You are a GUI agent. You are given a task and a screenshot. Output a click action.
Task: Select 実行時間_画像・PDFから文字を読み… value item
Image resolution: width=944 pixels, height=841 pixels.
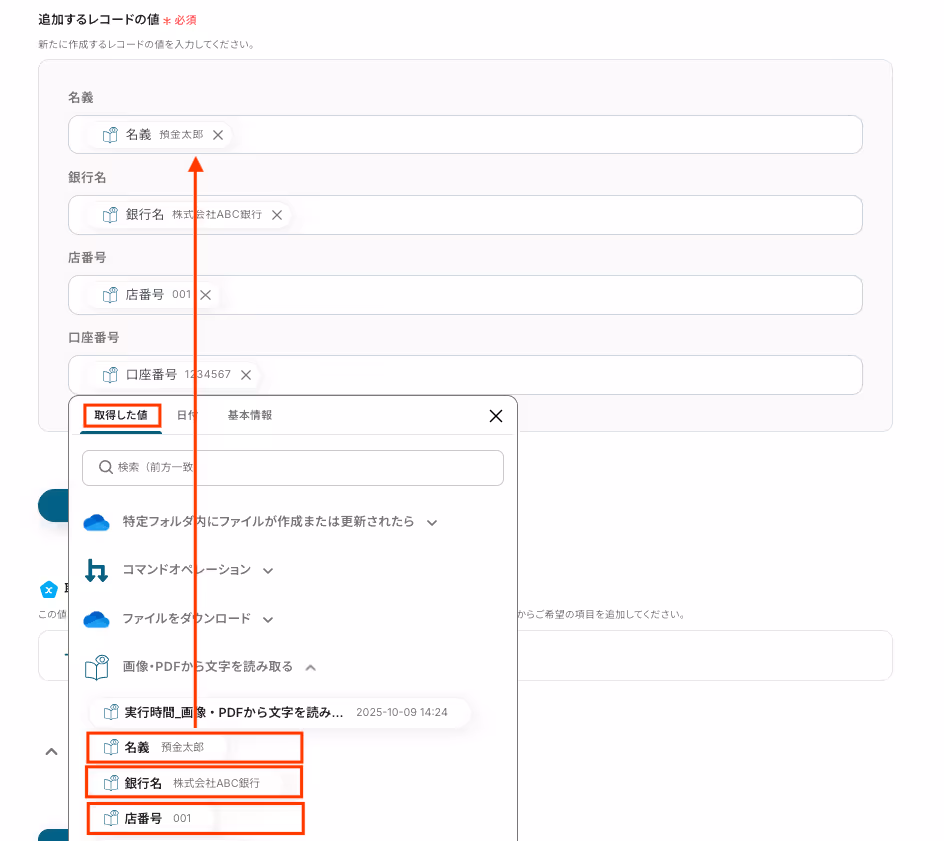pyautogui.click(x=279, y=713)
